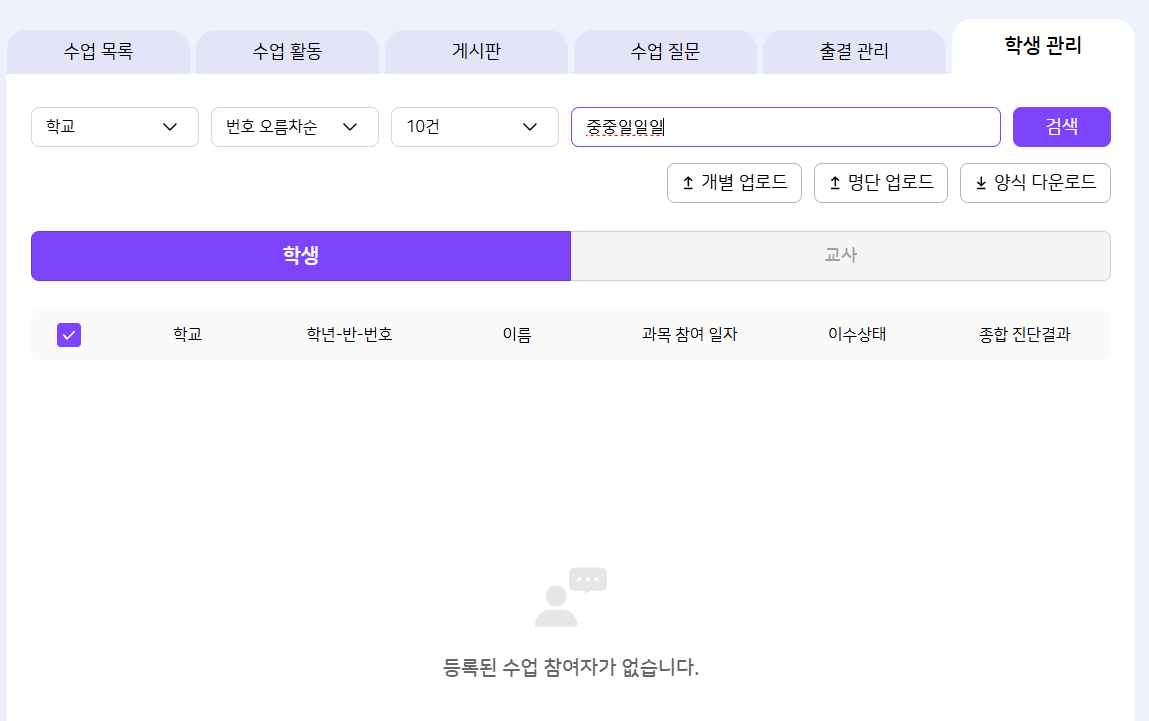Screen dimensions: 1149x721
Task: Click the 종합 진단결과 column header
Action: [1024, 335]
